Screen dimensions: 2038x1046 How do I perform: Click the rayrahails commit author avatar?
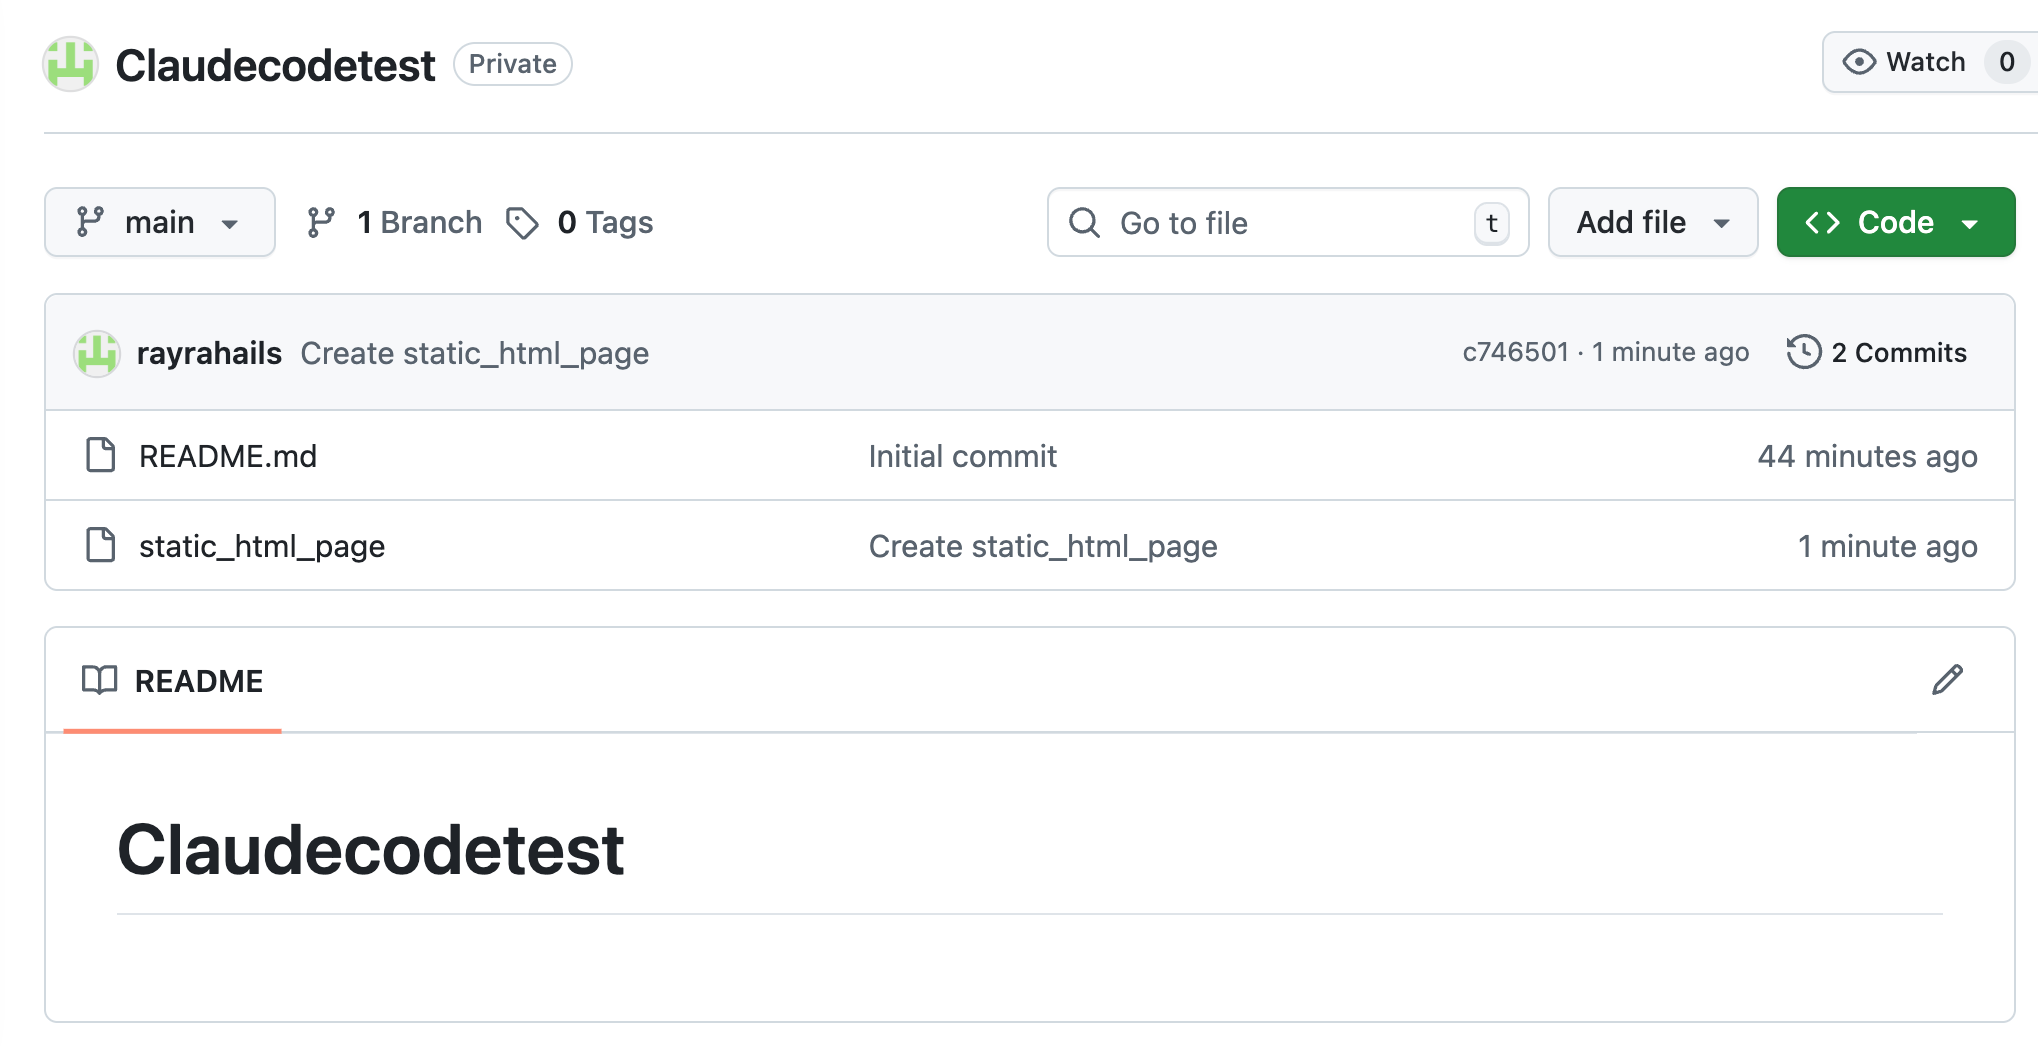[x=97, y=353]
